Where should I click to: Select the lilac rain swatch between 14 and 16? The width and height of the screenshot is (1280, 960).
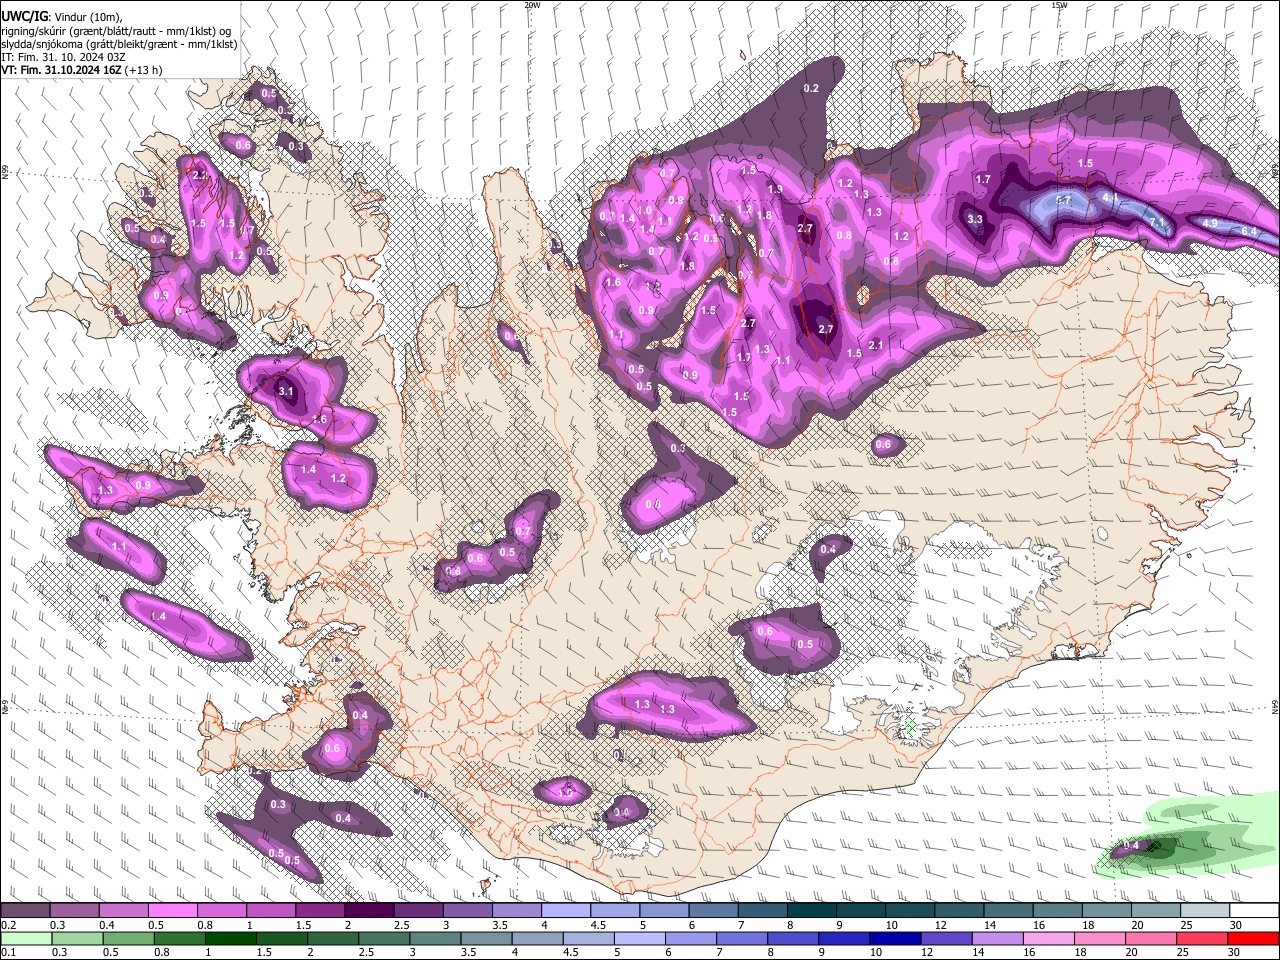(x=996, y=938)
